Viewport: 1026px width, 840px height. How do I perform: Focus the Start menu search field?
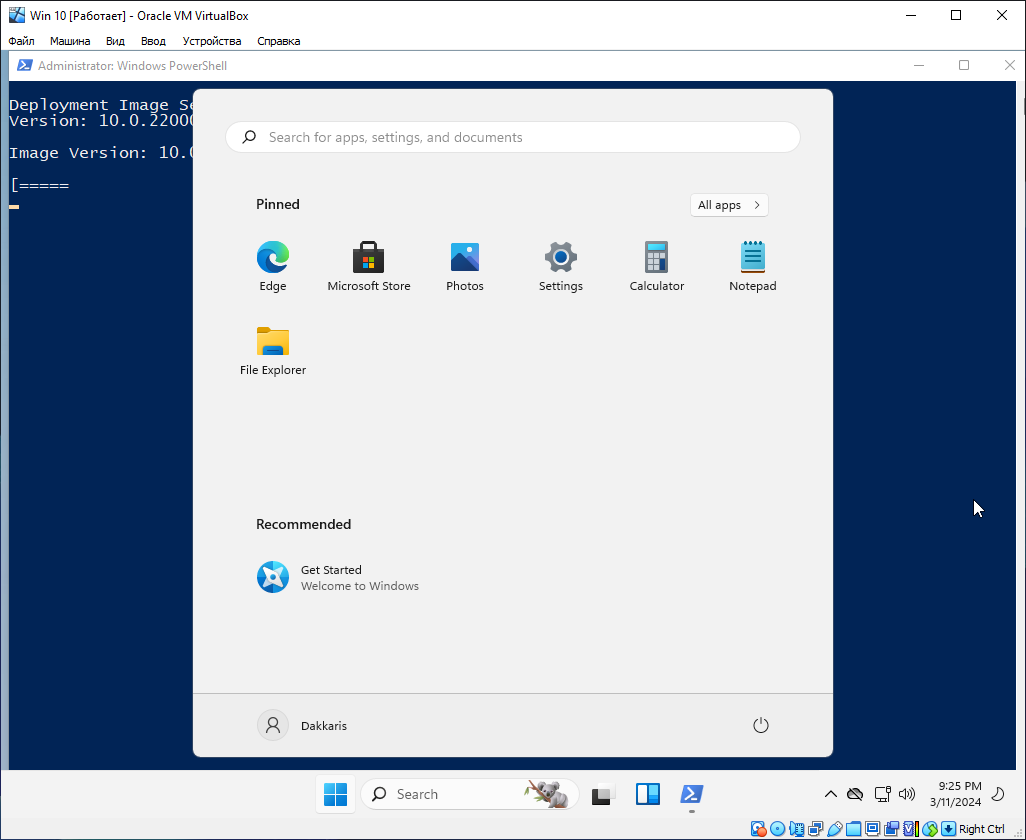tap(512, 137)
